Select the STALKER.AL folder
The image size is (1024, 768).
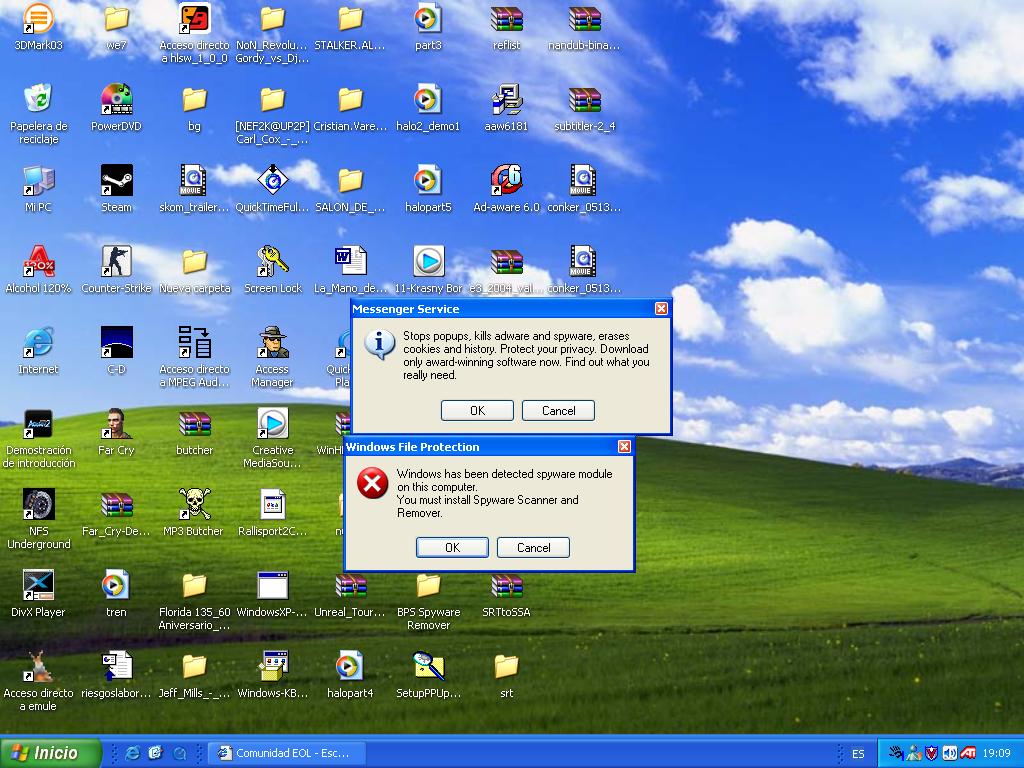coord(350,20)
